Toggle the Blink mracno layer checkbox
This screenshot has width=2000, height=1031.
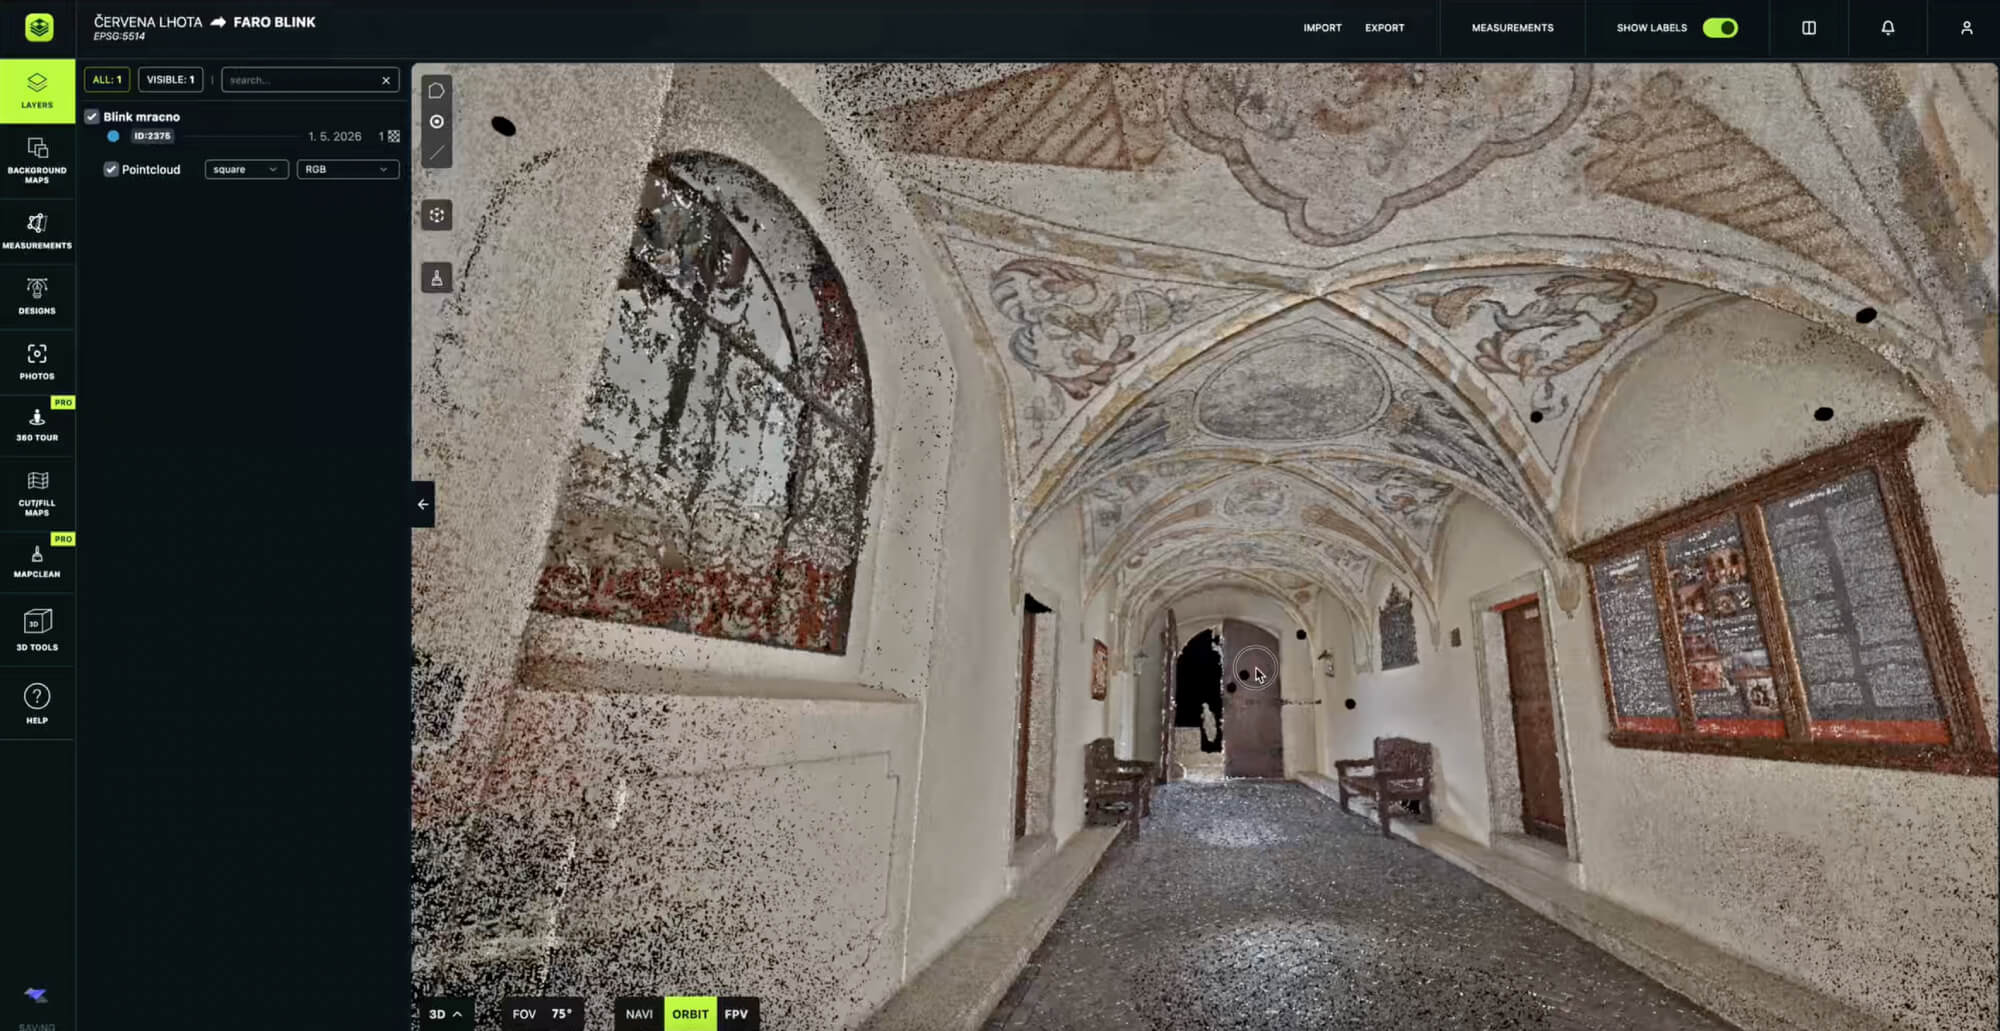(92, 117)
